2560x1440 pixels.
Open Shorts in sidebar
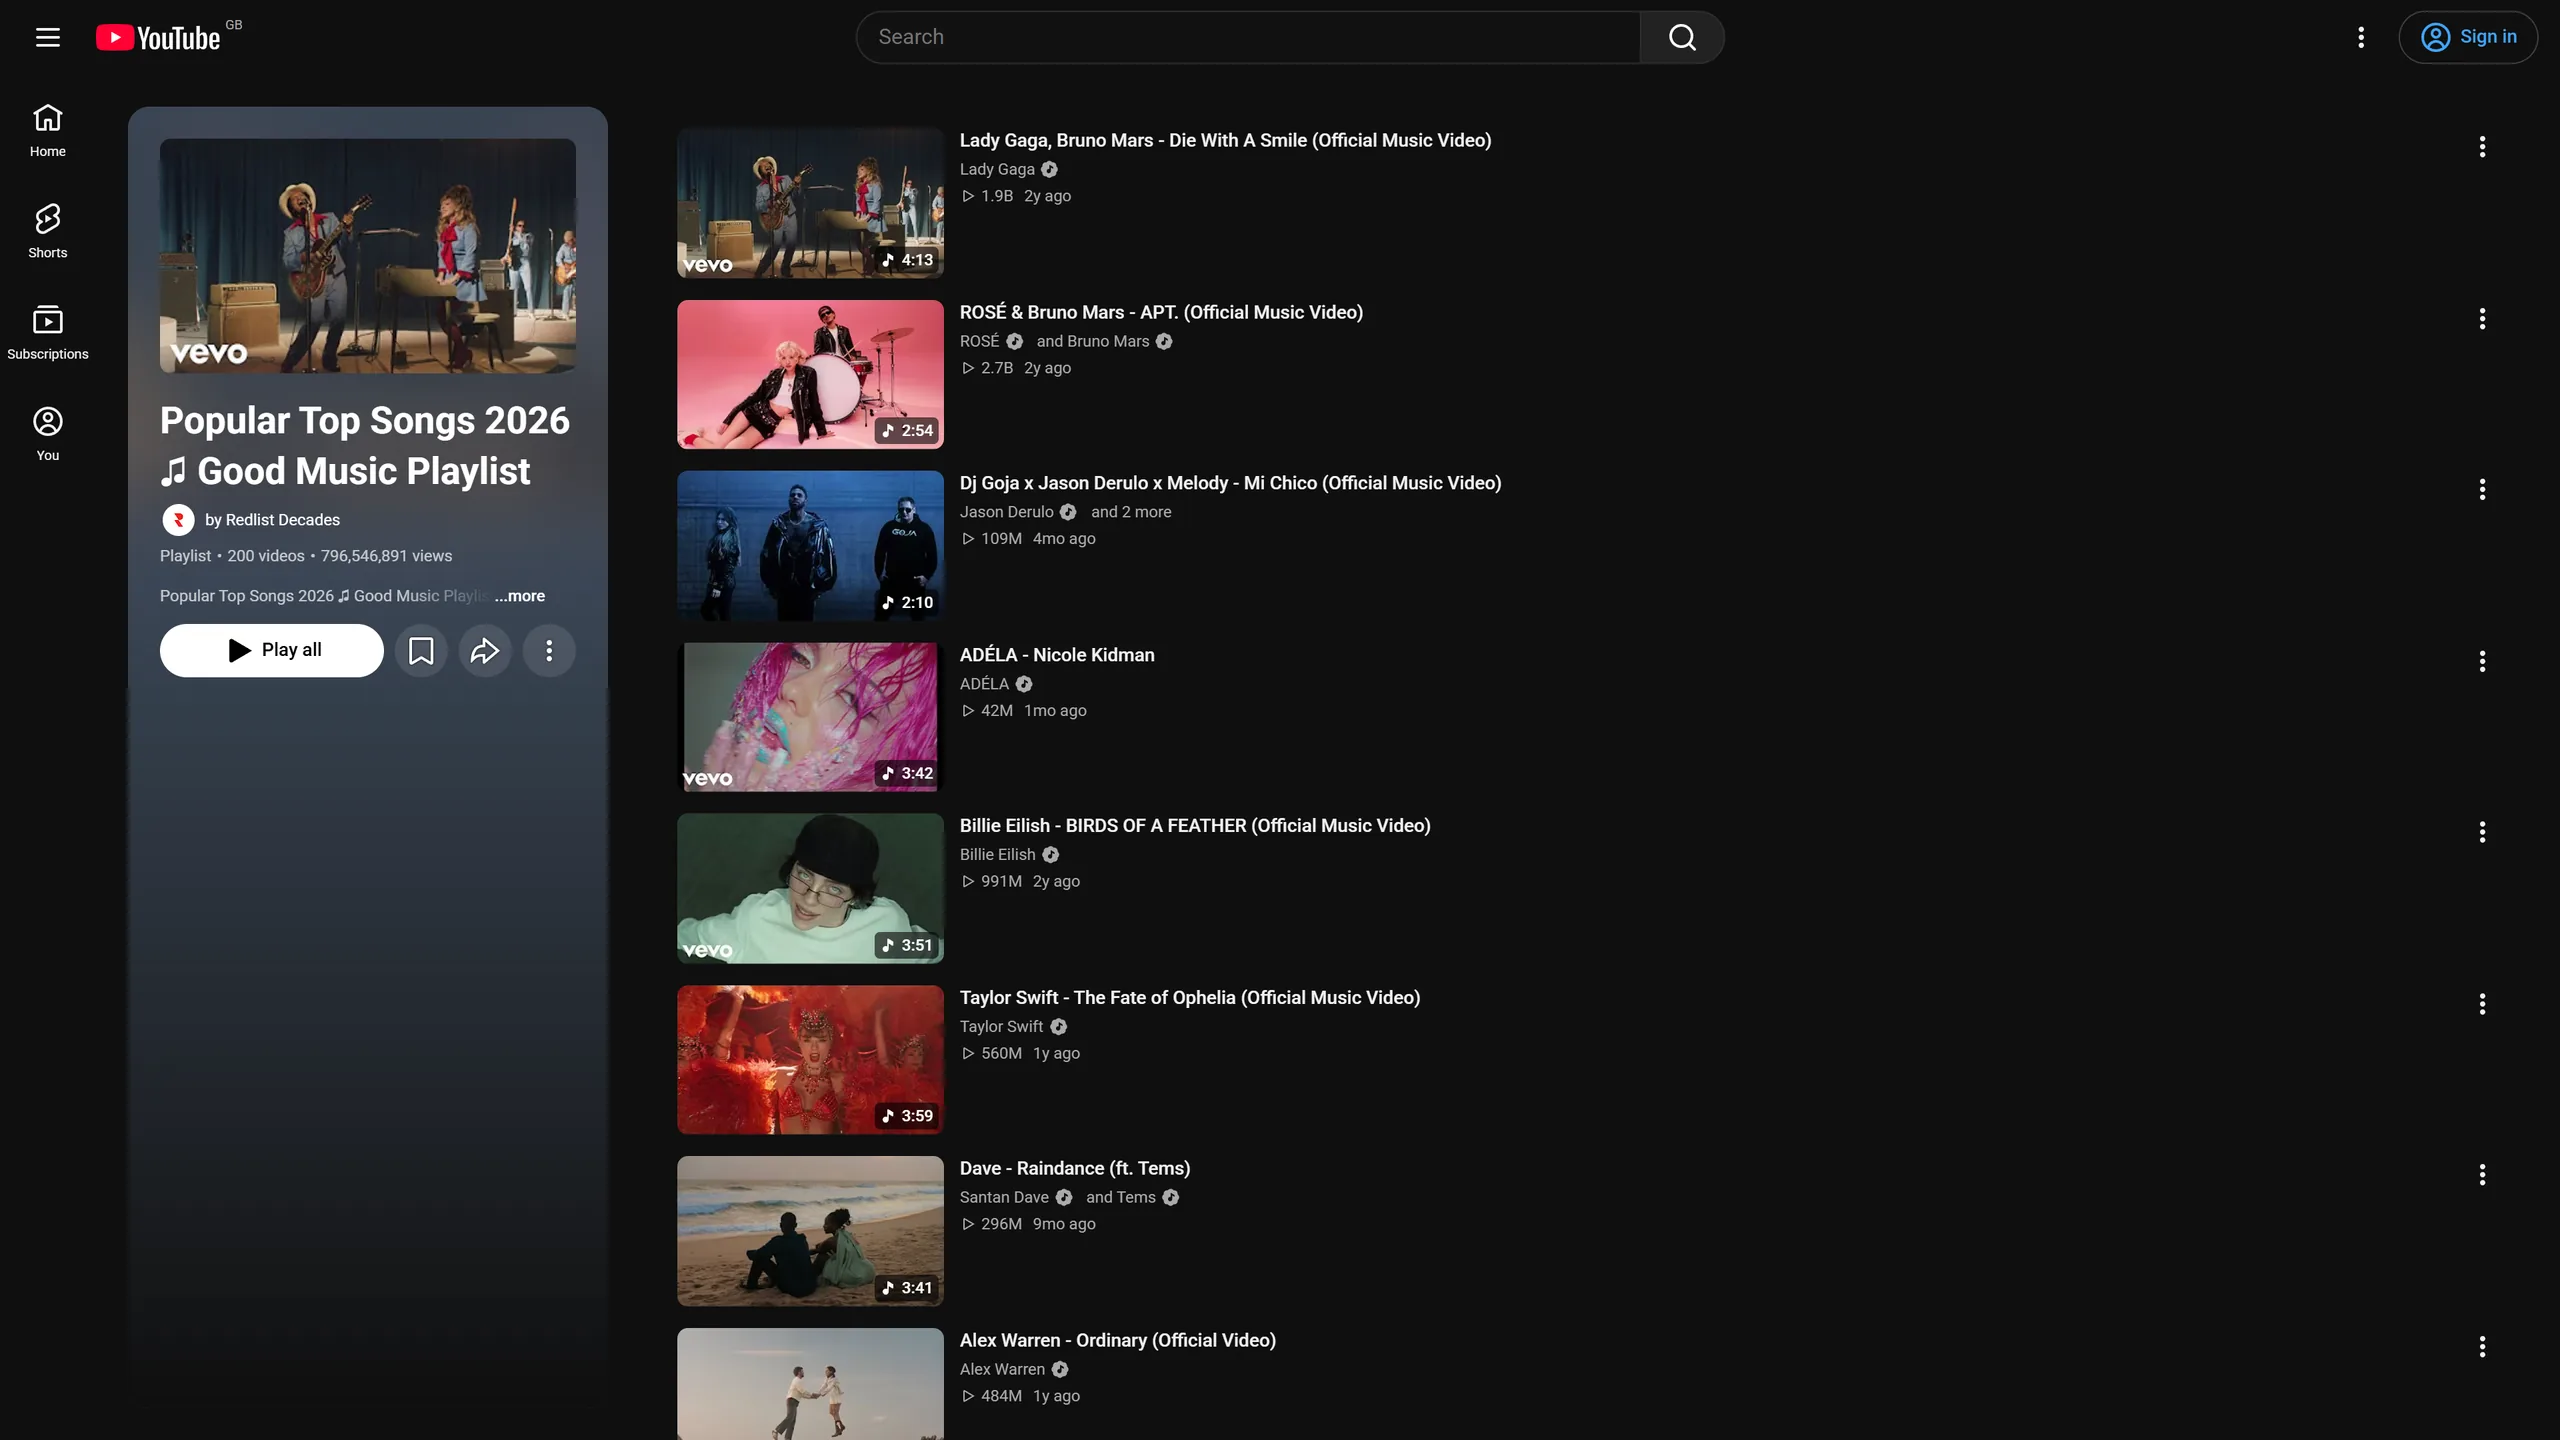click(x=48, y=231)
